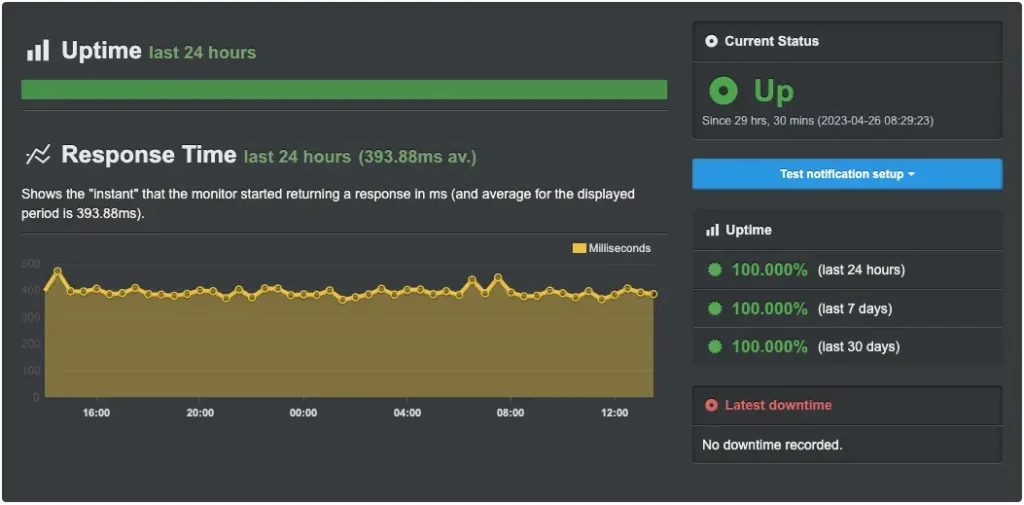Image resolution: width=1024 pixels, height=505 pixels.
Task: Click the Latest downtime heading
Action: coord(777,405)
